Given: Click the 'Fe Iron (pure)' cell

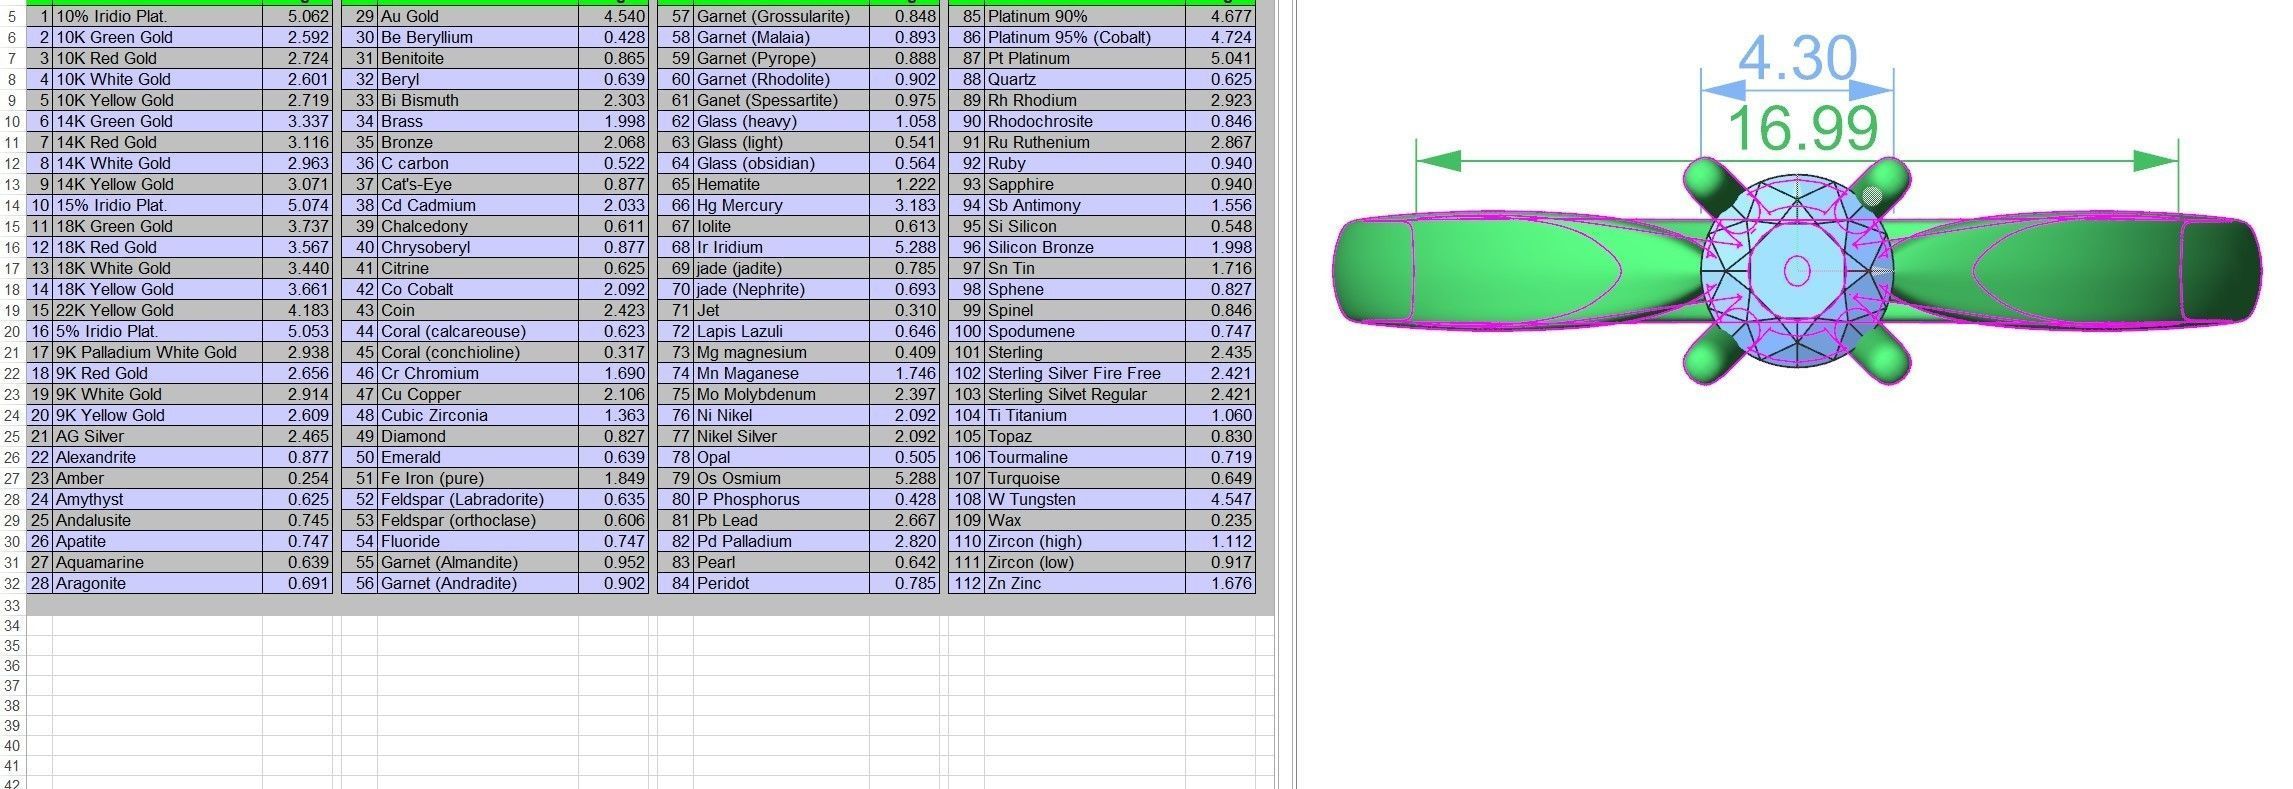Looking at the screenshot, I should pos(478,478).
